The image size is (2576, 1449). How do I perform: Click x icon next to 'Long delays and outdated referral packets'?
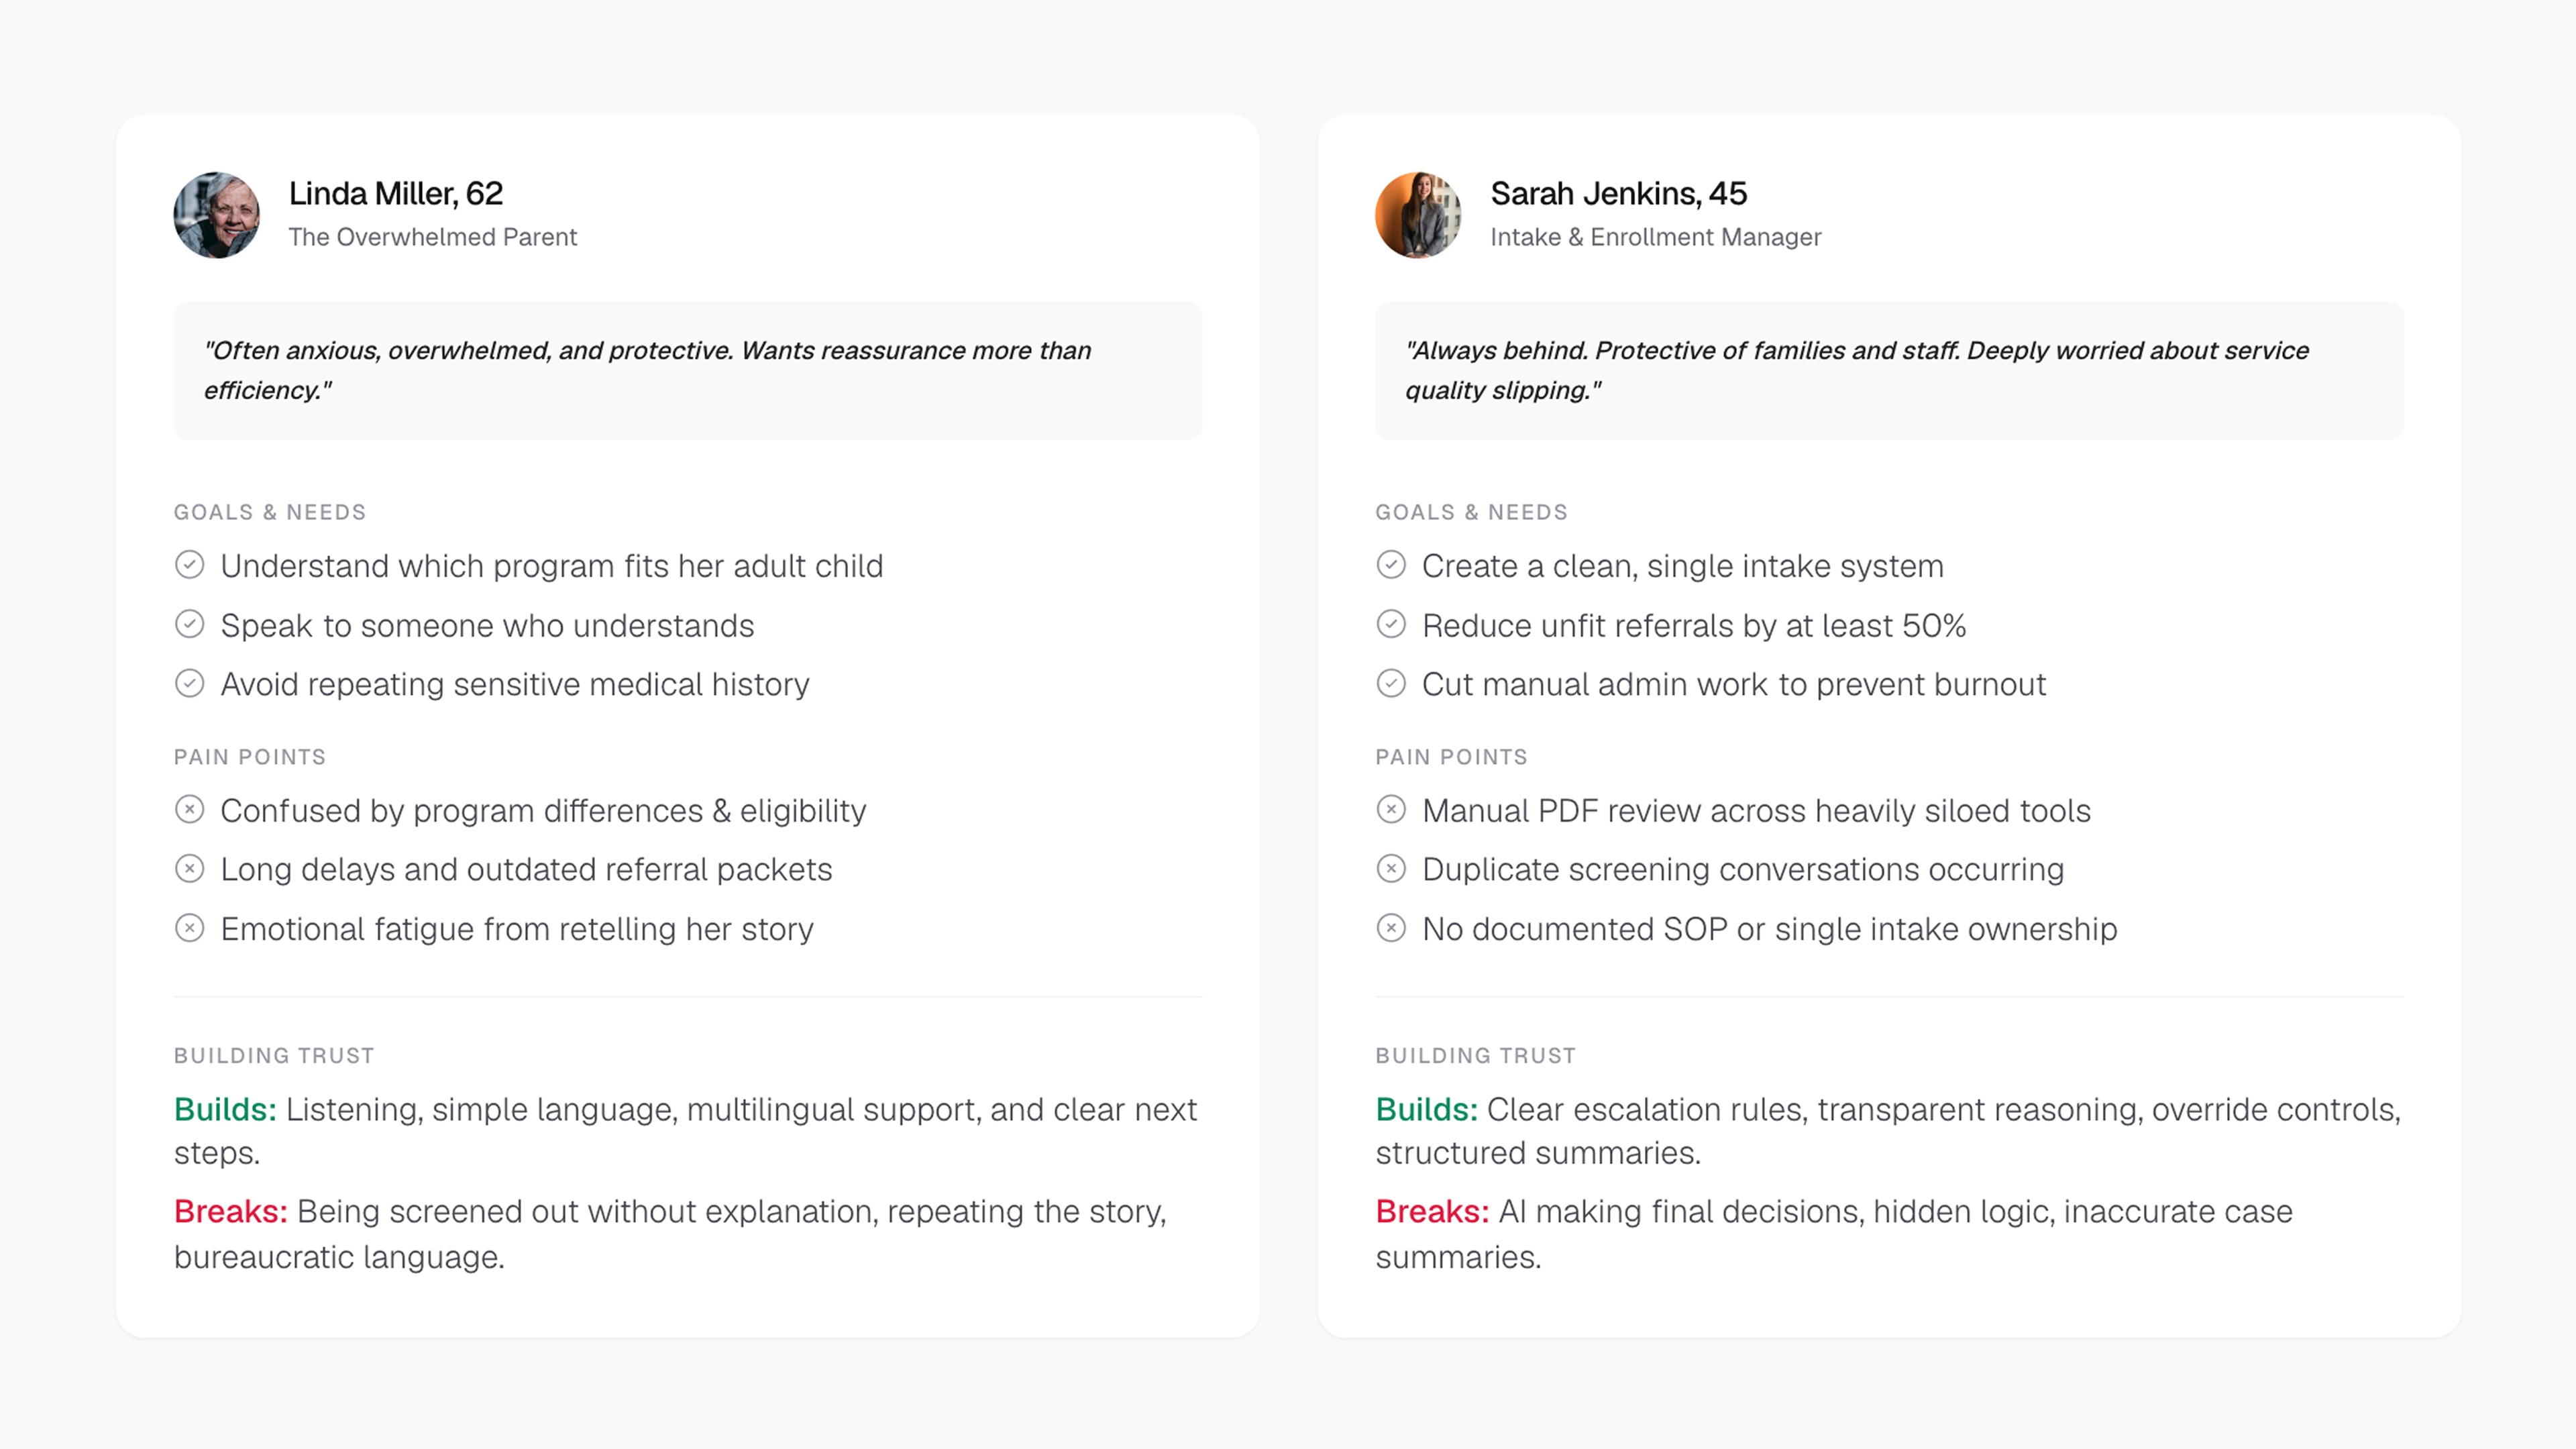coord(190,869)
